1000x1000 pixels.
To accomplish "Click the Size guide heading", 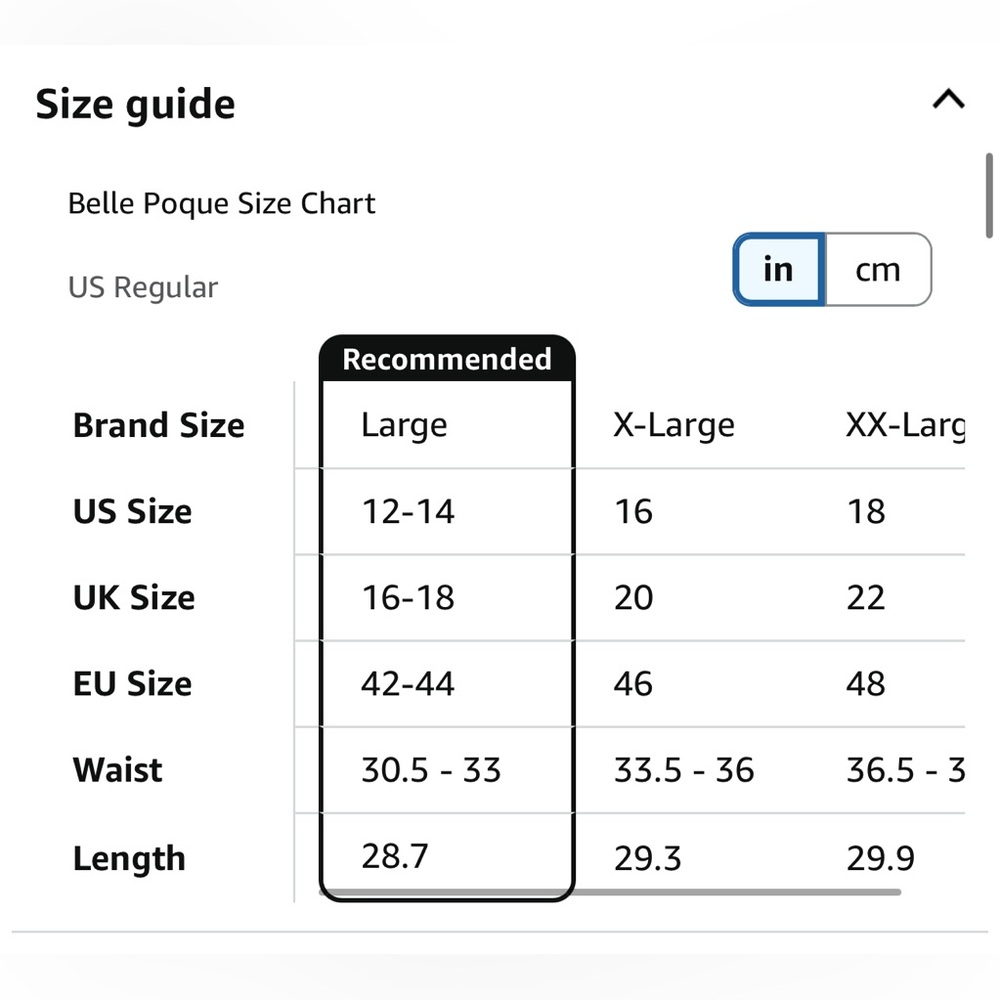I will (x=136, y=104).
